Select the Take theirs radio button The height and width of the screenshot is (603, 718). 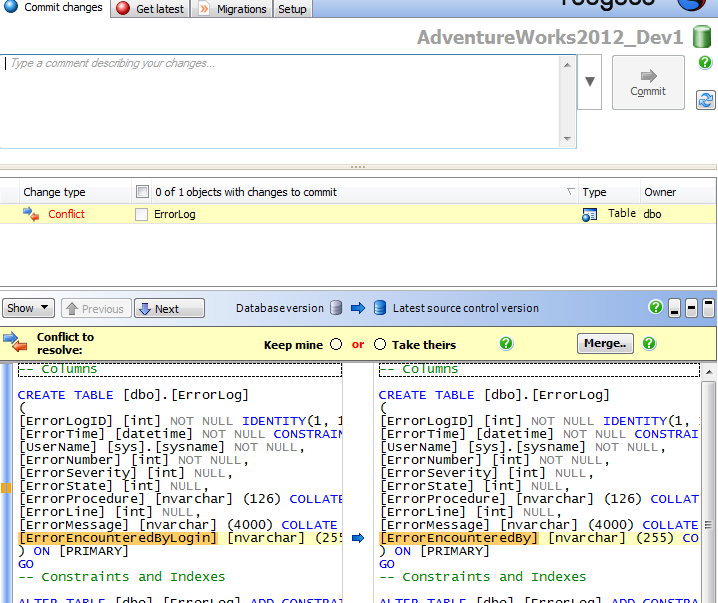tap(380, 344)
